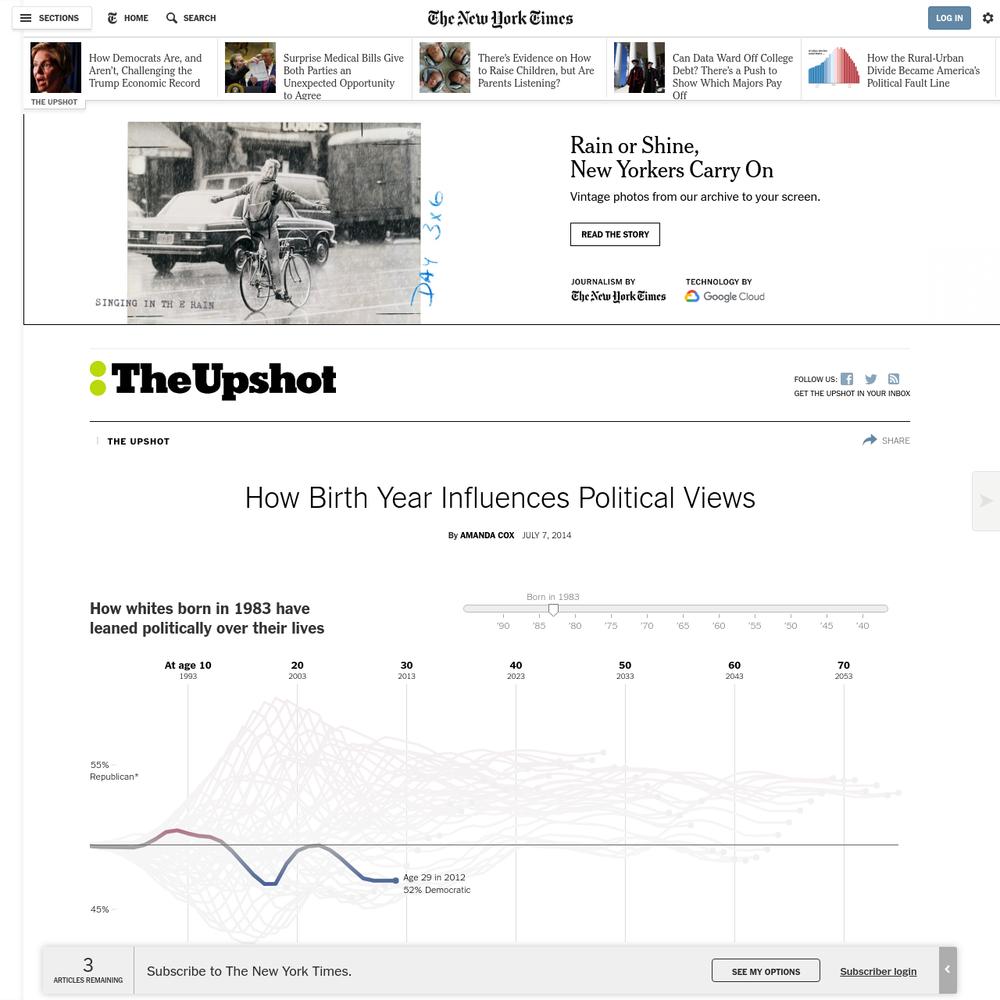Click Get The Upshot In Your Inbox

851,393
